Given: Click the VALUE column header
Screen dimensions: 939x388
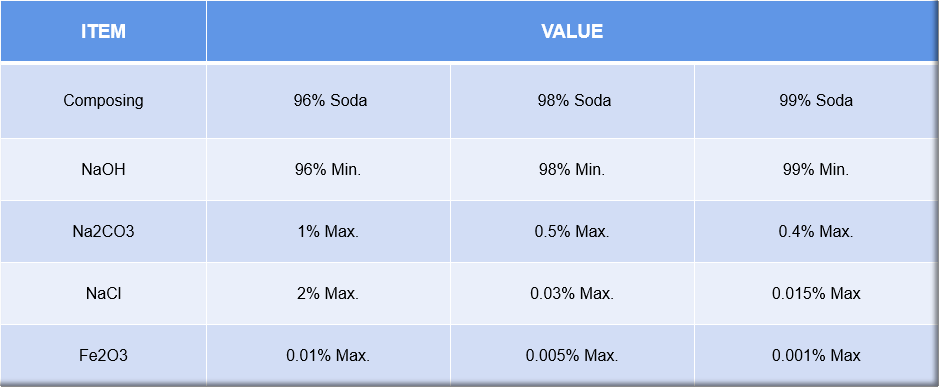Looking at the screenshot, I should coord(572,31).
